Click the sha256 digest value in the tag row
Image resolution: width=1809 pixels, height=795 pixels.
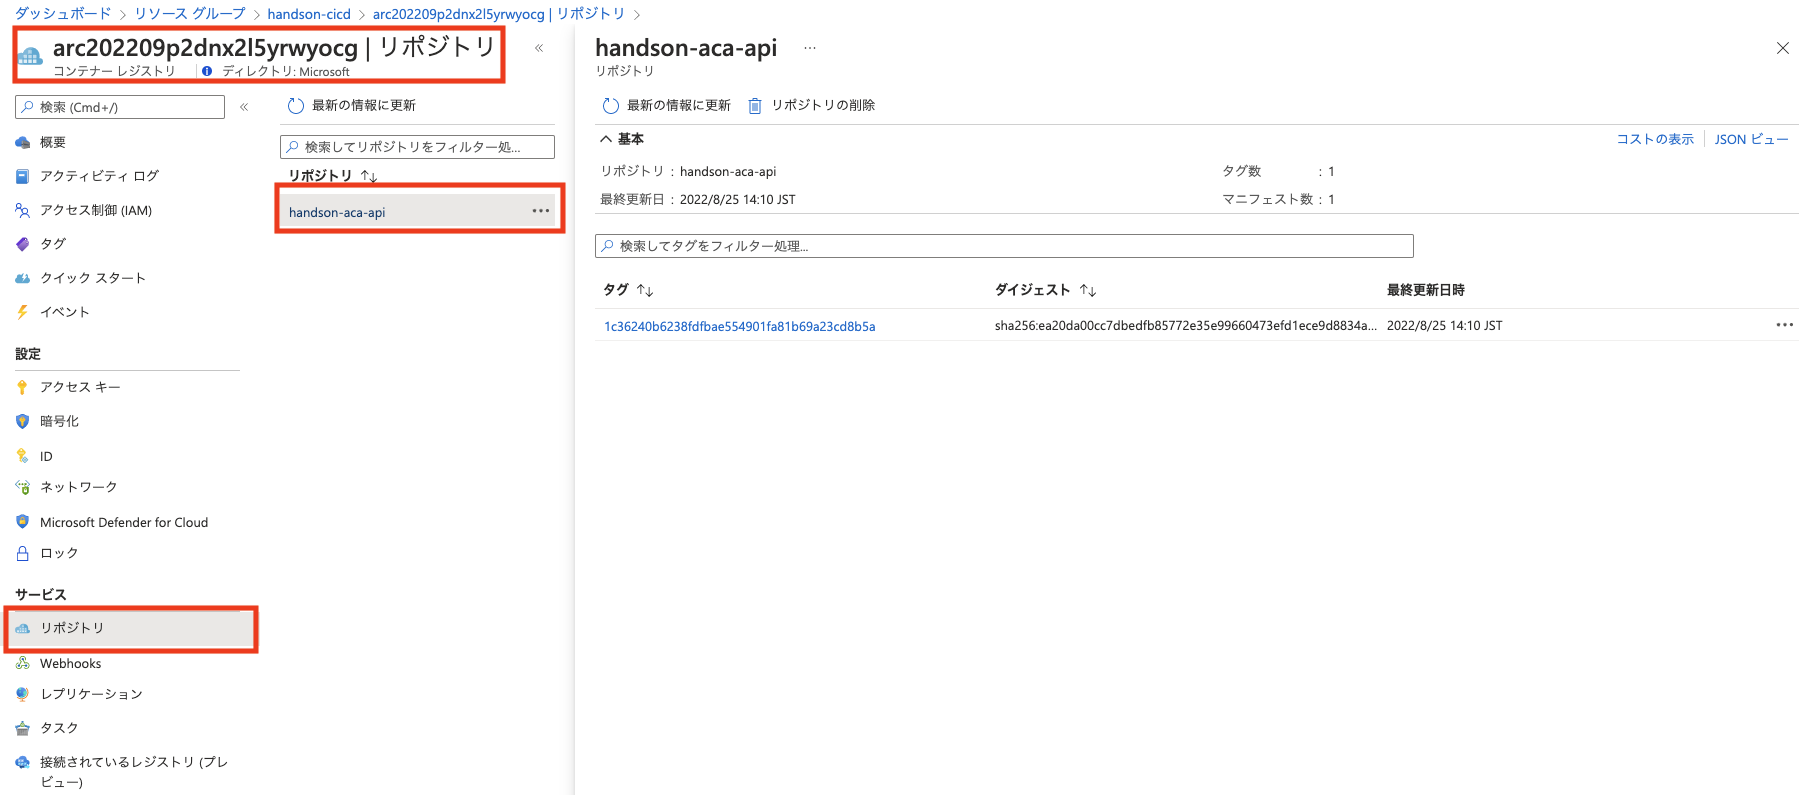tap(1185, 326)
